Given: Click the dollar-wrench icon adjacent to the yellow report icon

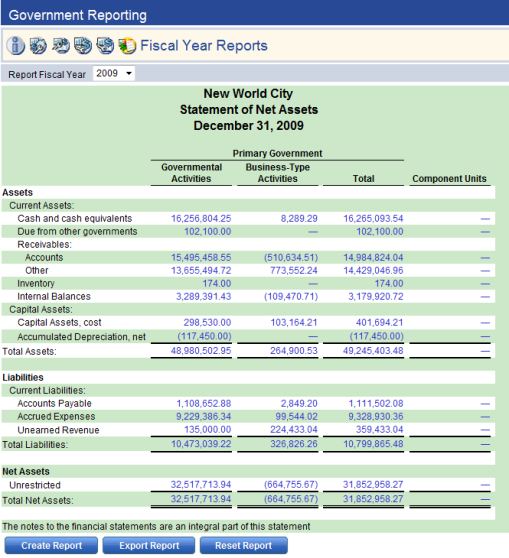Looking at the screenshot, I should [x=105, y=46].
